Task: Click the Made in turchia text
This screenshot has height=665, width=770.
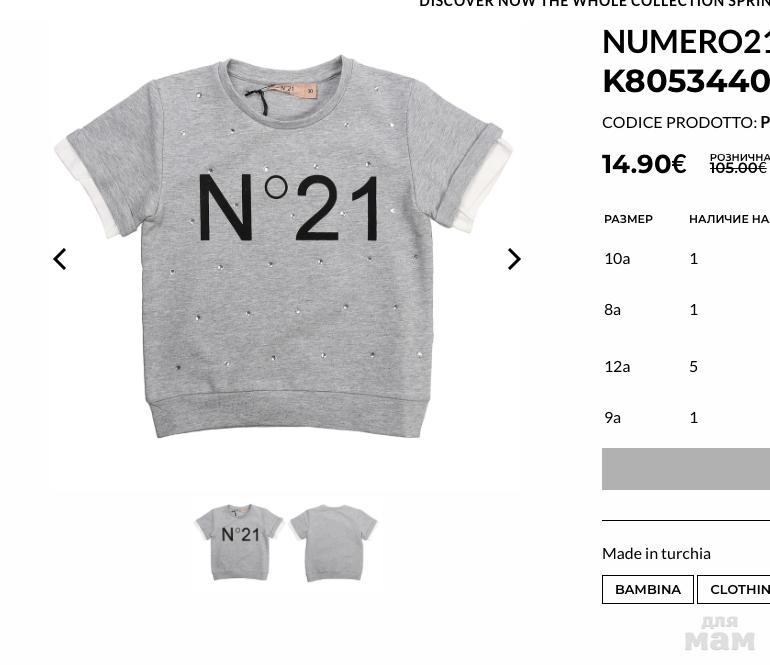Action: coord(656,554)
